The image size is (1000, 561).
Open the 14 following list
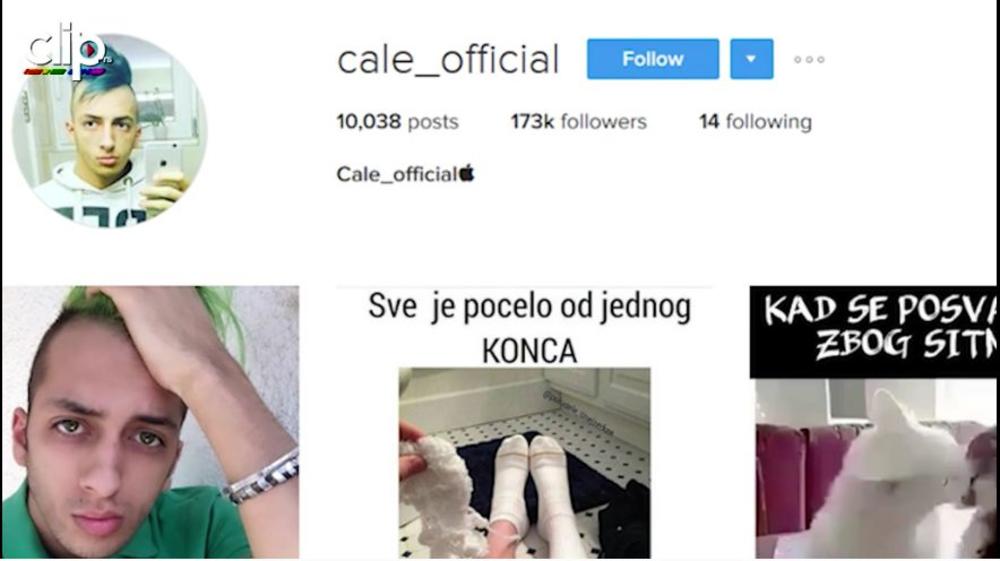pyautogui.click(x=755, y=122)
